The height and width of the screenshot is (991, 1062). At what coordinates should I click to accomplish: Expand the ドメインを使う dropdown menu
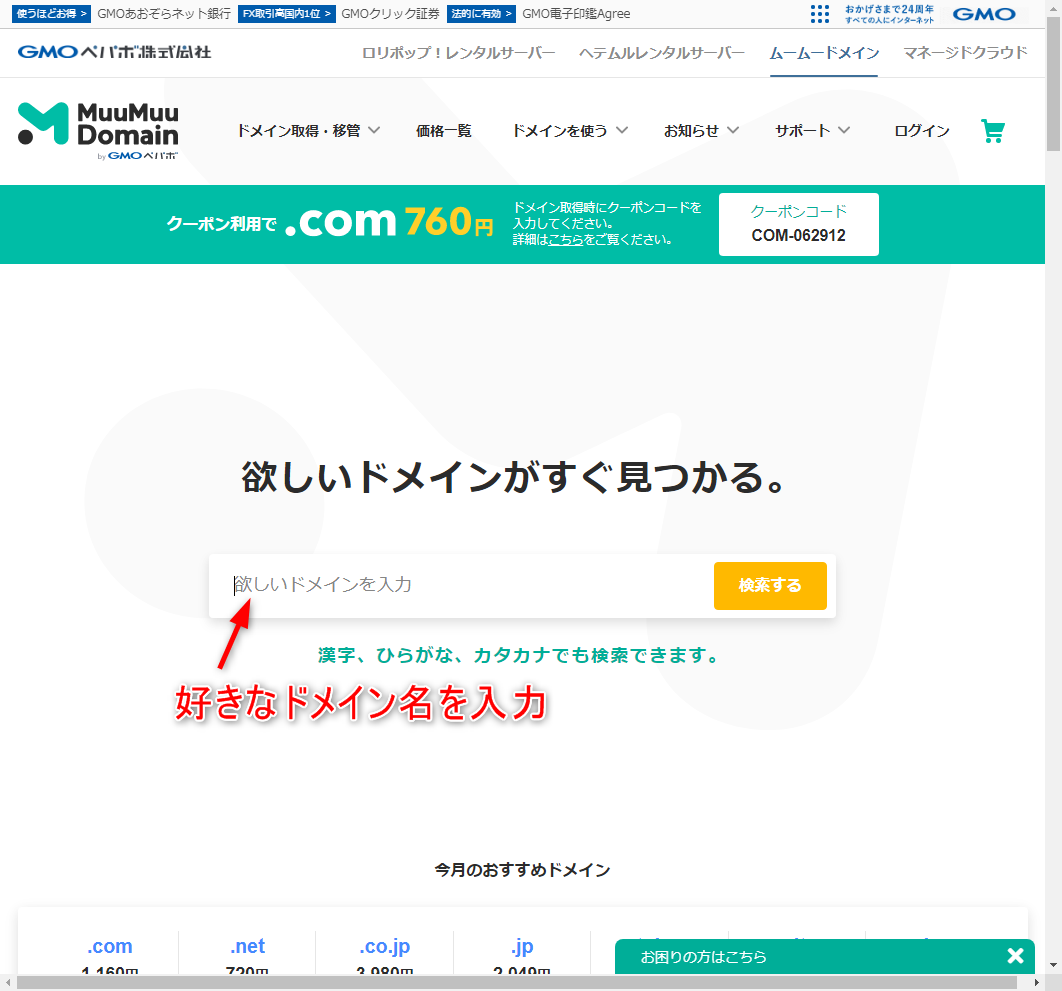pyautogui.click(x=570, y=131)
